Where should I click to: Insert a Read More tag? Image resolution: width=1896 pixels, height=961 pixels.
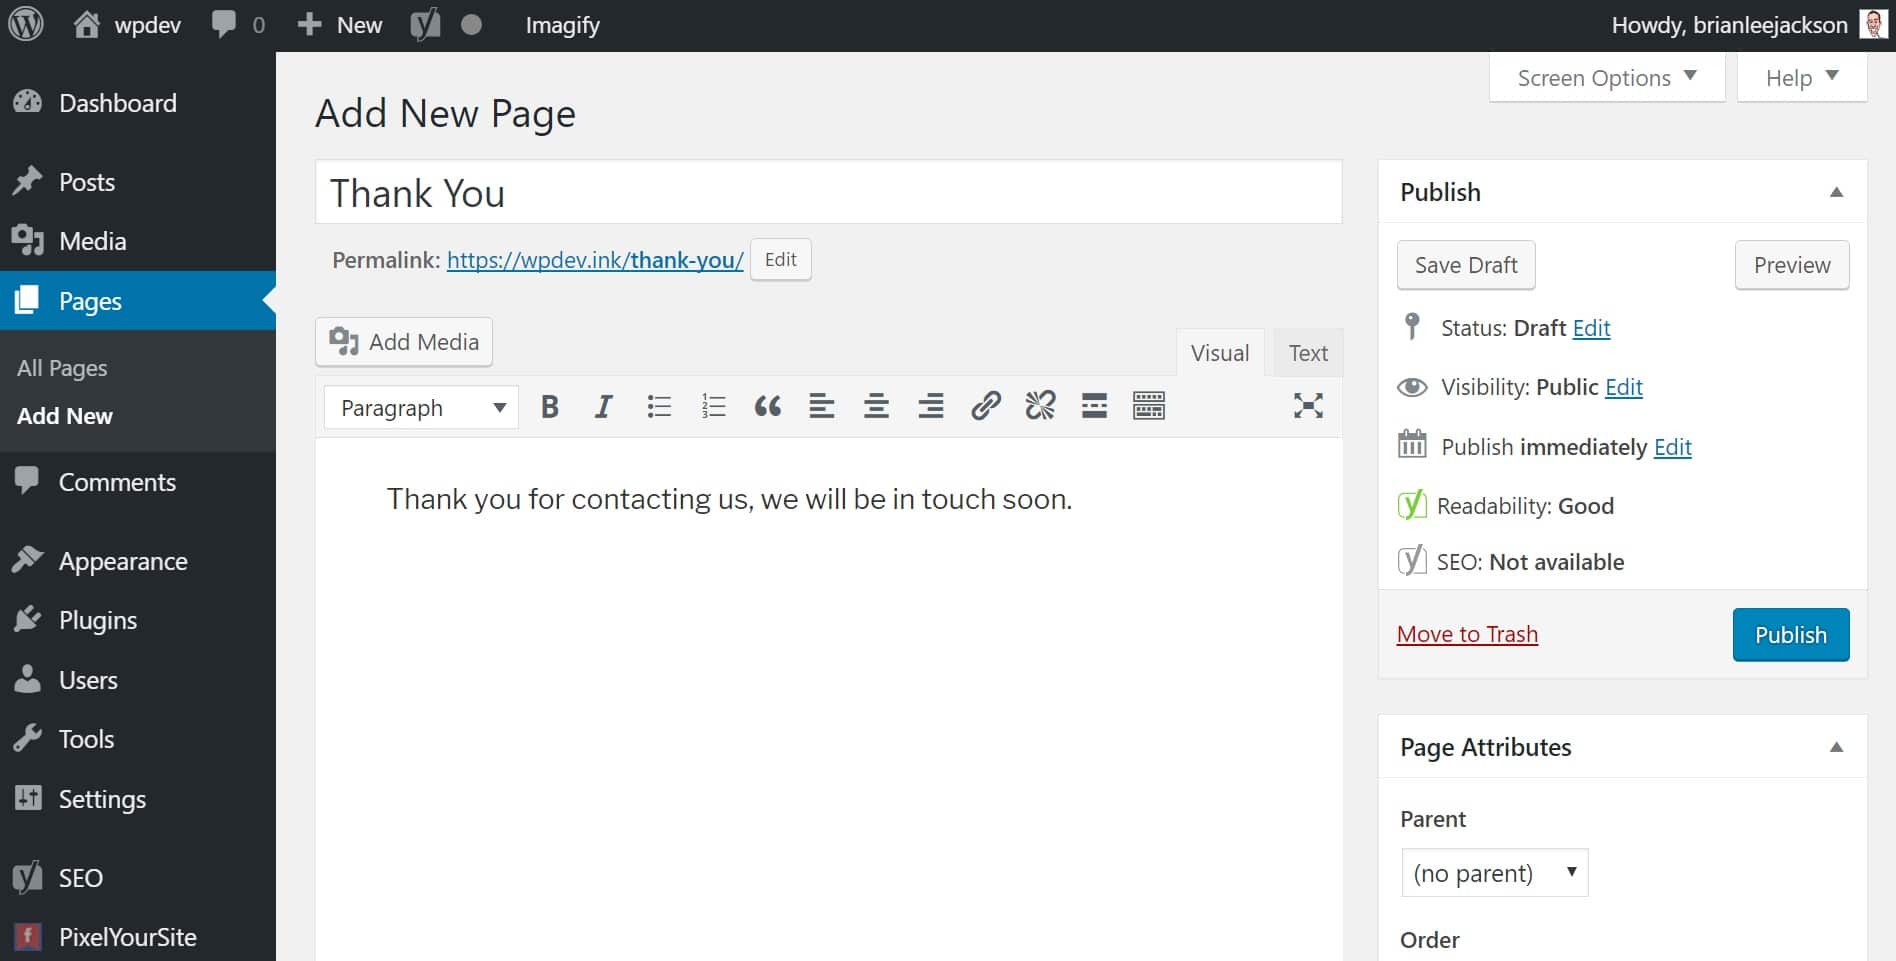point(1094,406)
